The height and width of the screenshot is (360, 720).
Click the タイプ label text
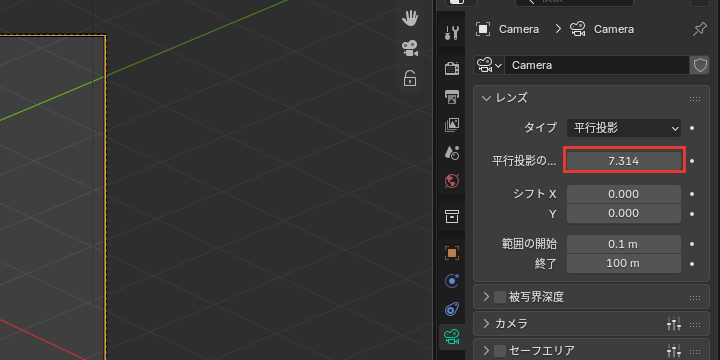[540, 128]
